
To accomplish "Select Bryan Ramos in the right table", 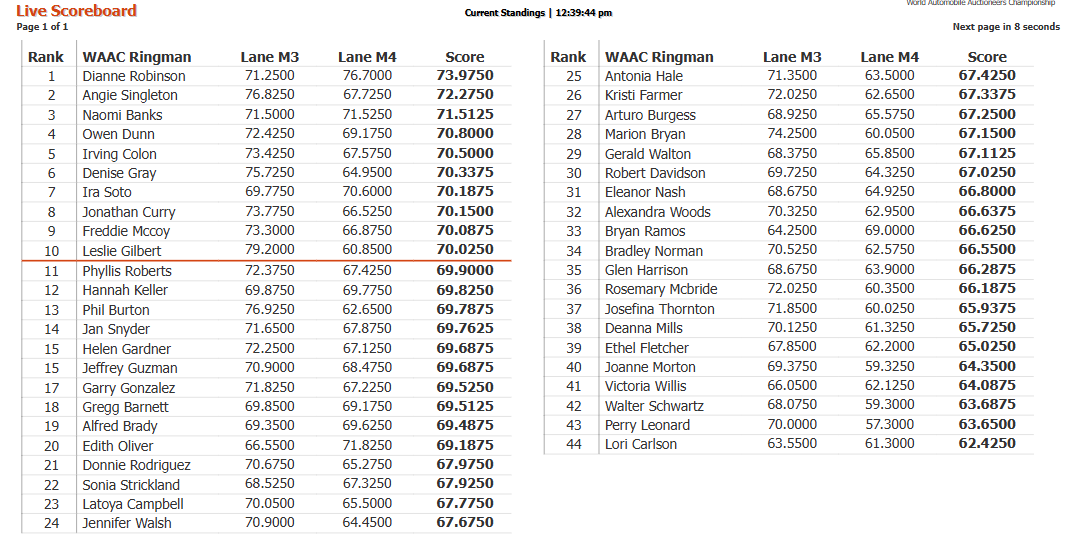I will (x=645, y=231).
